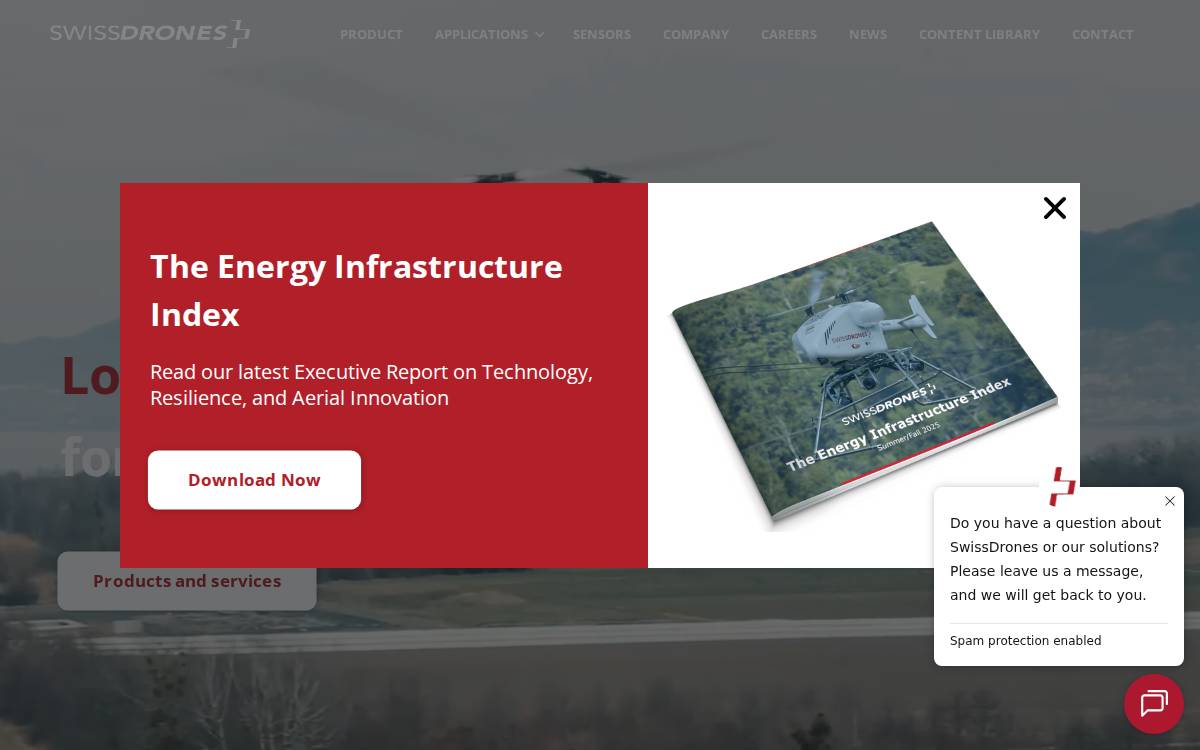The width and height of the screenshot is (1200, 750).
Task: Click the Download Now button
Action: [x=254, y=480]
